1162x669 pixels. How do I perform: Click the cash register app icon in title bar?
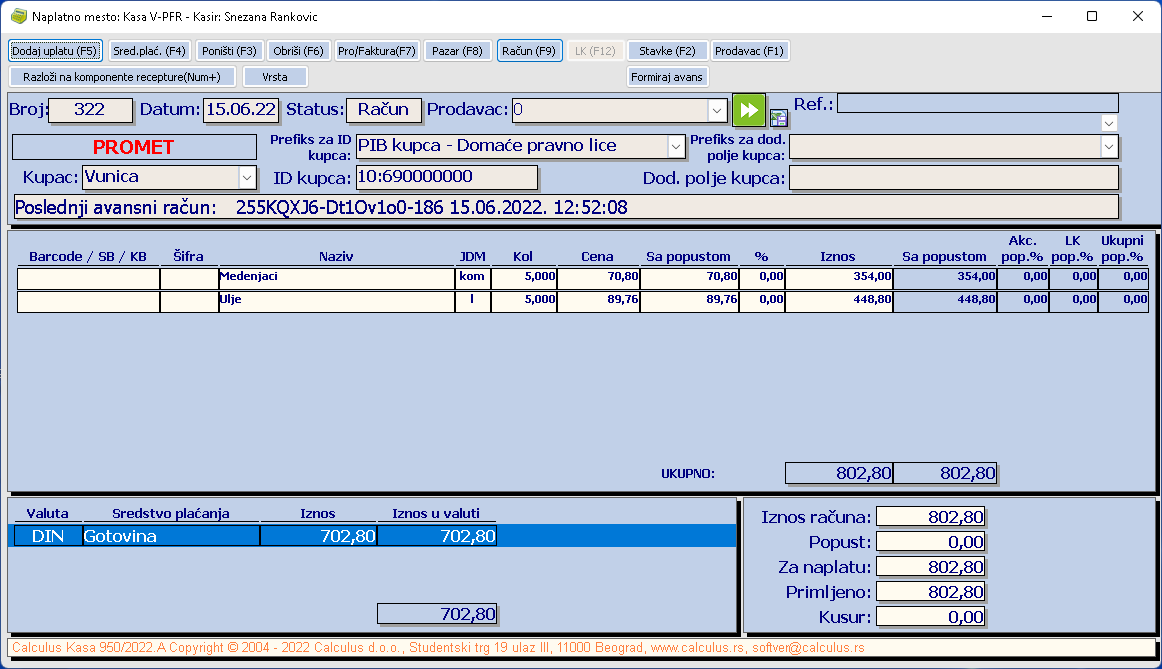(x=19, y=16)
